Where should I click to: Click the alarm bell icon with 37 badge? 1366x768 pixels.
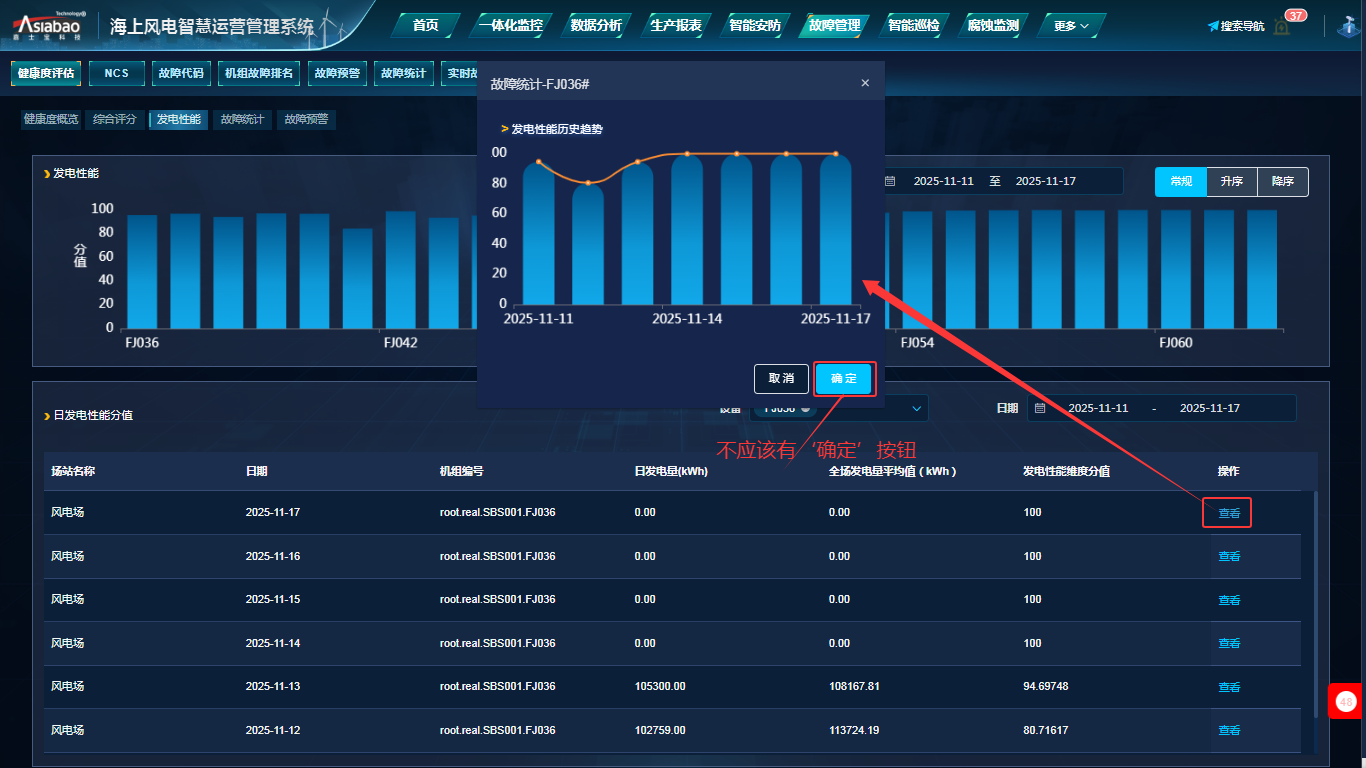pyautogui.click(x=1282, y=26)
